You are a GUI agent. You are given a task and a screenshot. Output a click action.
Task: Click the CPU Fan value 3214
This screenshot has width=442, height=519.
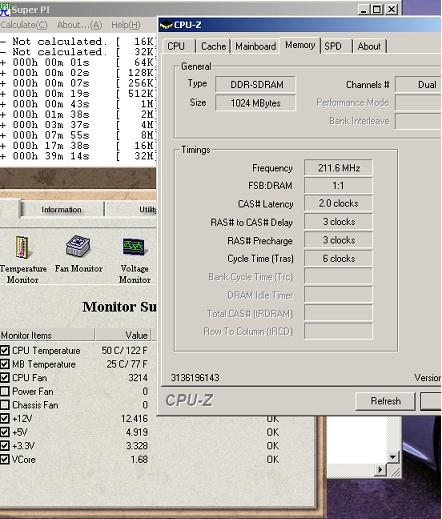coord(138,378)
